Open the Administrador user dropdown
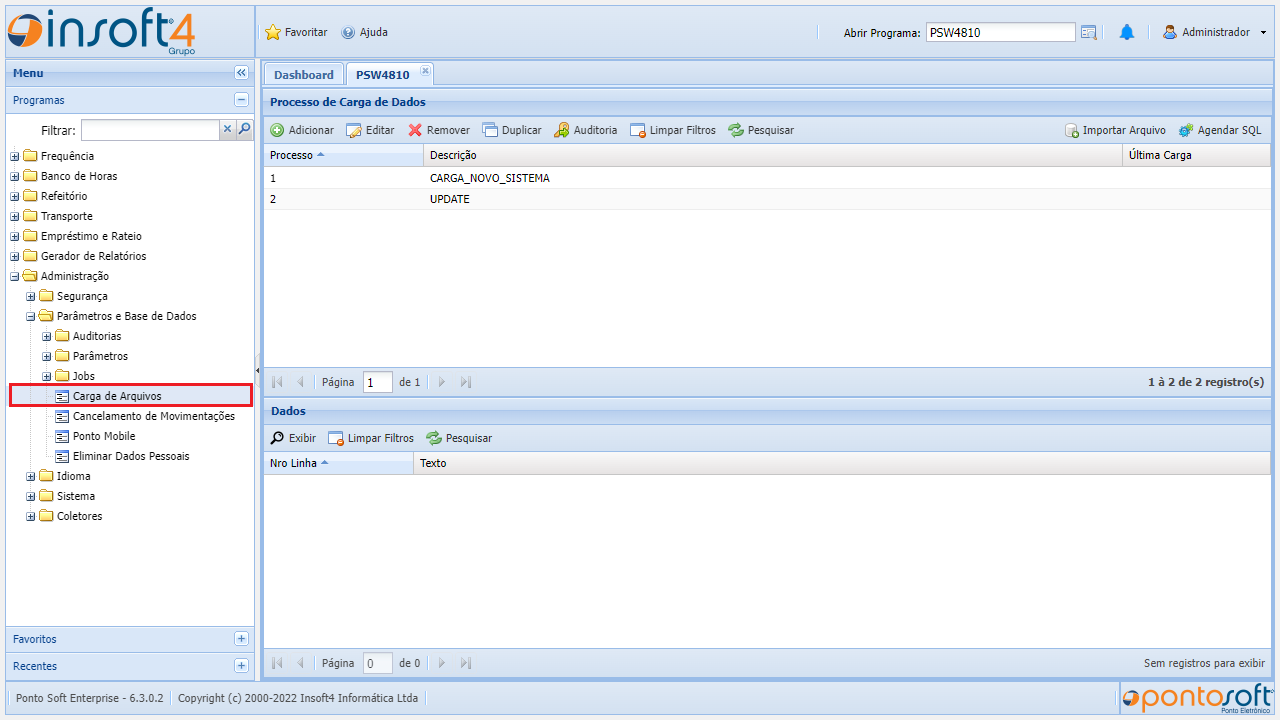The height and width of the screenshot is (720, 1280). tap(1215, 32)
